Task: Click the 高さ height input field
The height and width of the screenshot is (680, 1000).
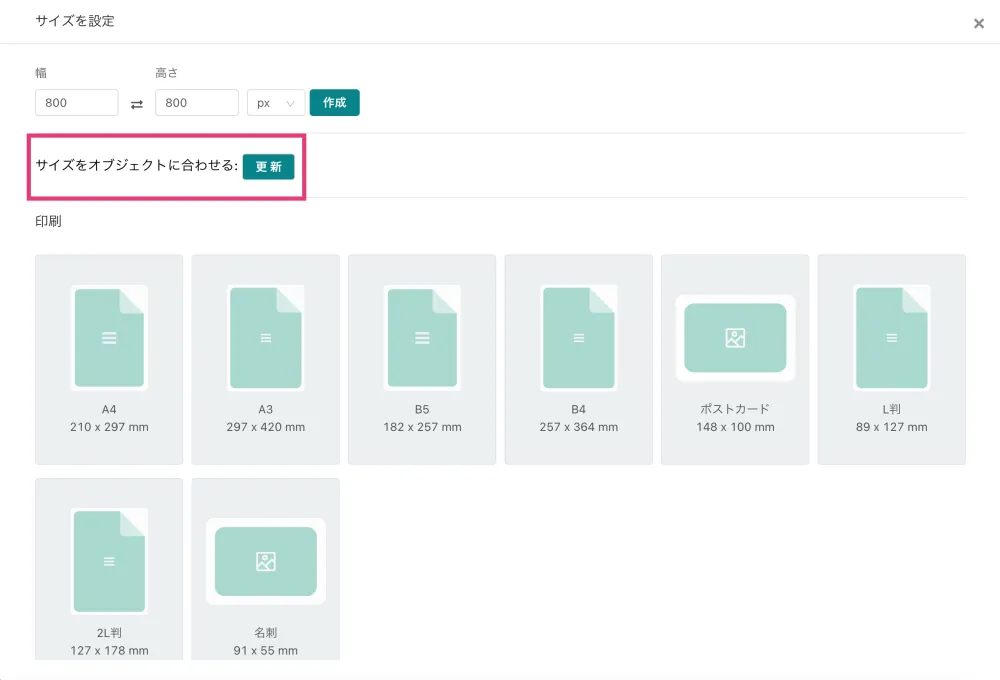Action: (x=196, y=103)
